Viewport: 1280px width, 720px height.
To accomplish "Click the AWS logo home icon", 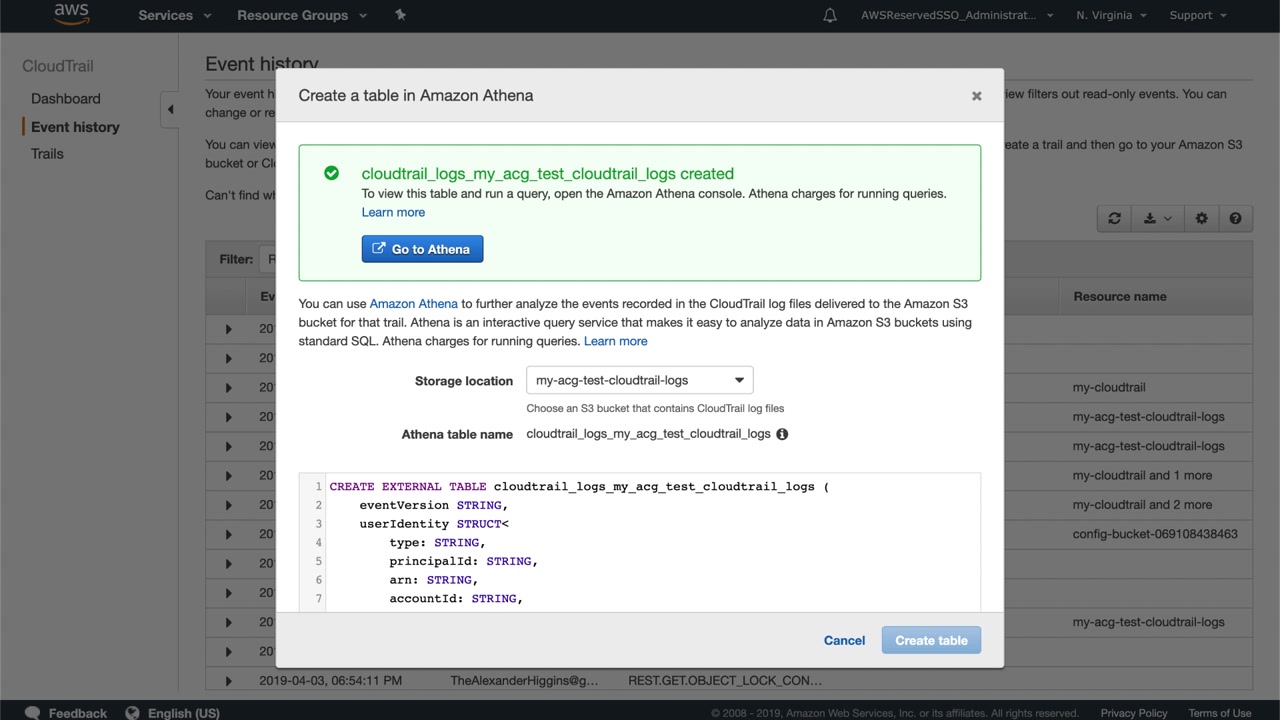I will [x=71, y=14].
